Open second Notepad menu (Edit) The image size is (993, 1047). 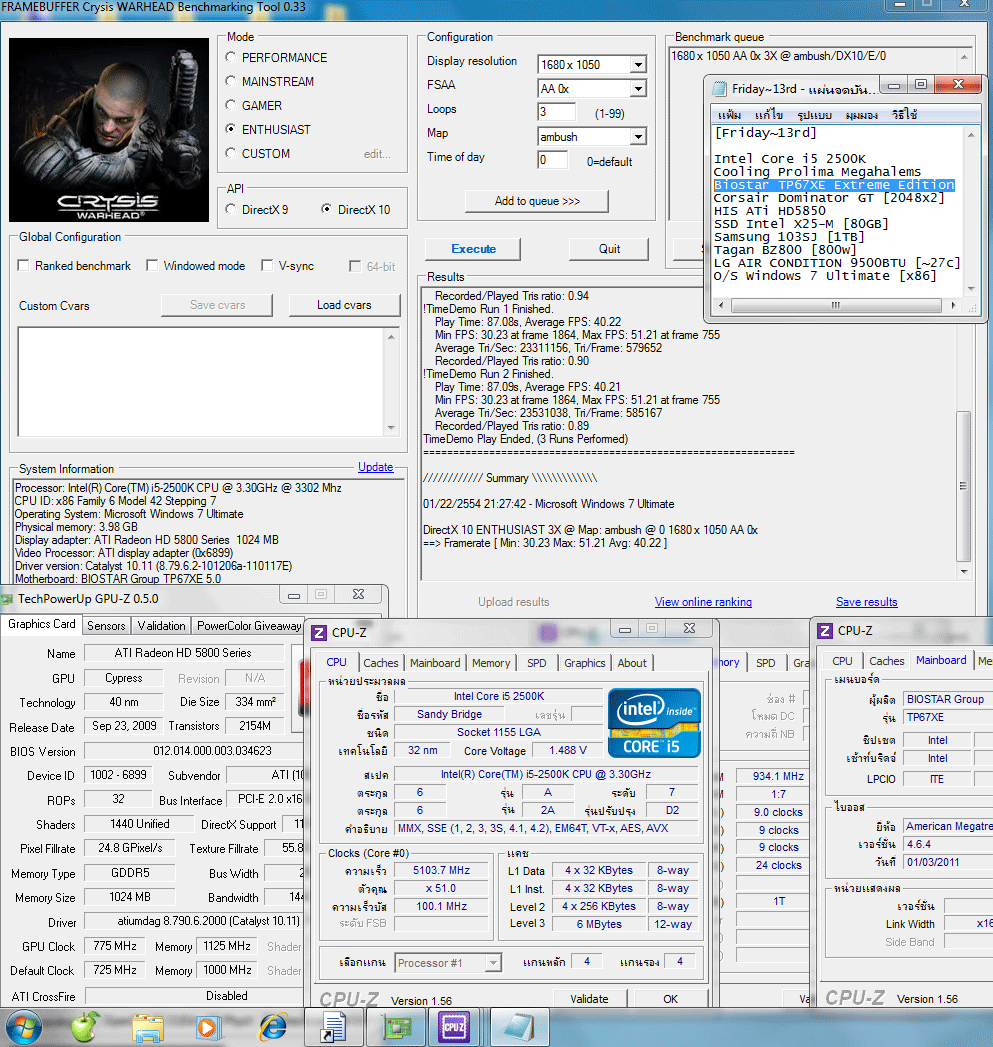pyautogui.click(x=769, y=115)
